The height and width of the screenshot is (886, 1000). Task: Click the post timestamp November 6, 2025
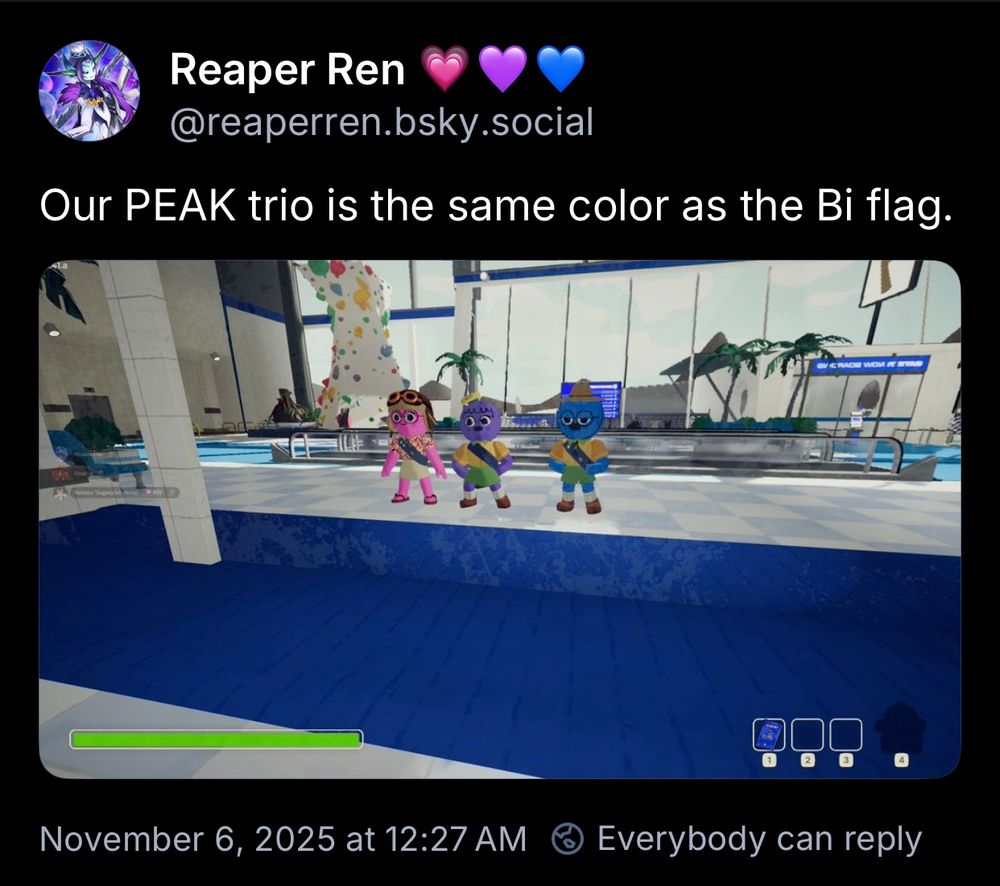click(x=283, y=839)
